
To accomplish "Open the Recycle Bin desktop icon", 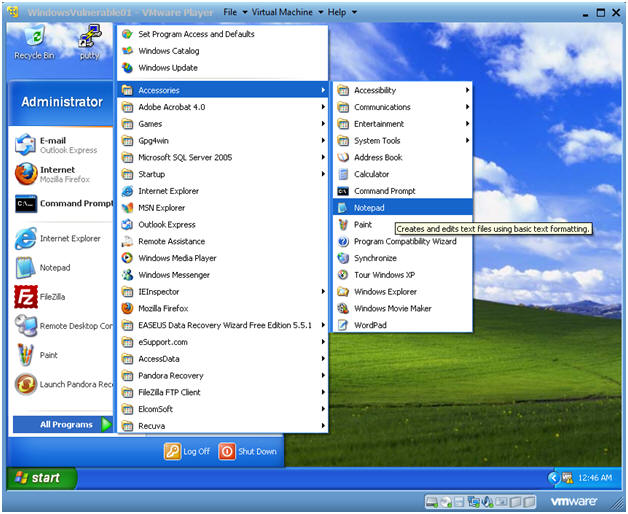I will pyautogui.click(x=34, y=42).
